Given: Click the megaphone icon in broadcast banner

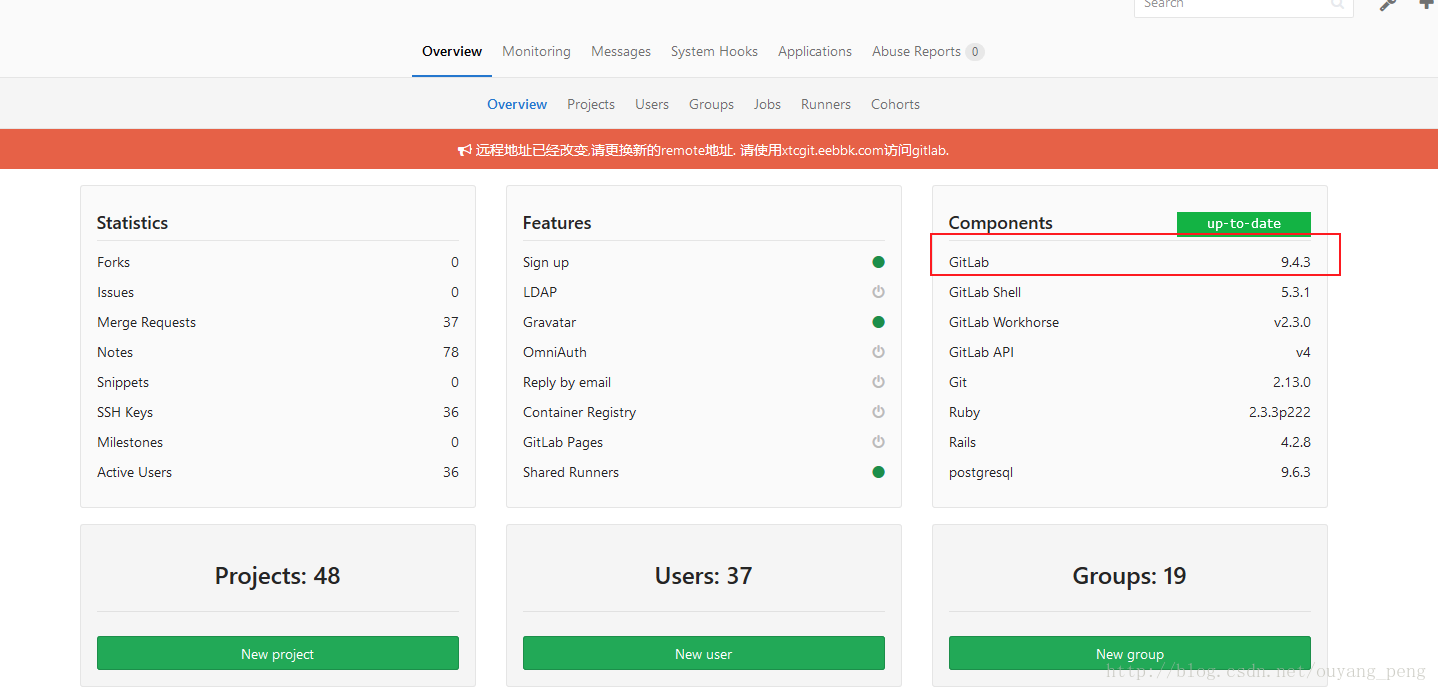Looking at the screenshot, I should [465, 150].
